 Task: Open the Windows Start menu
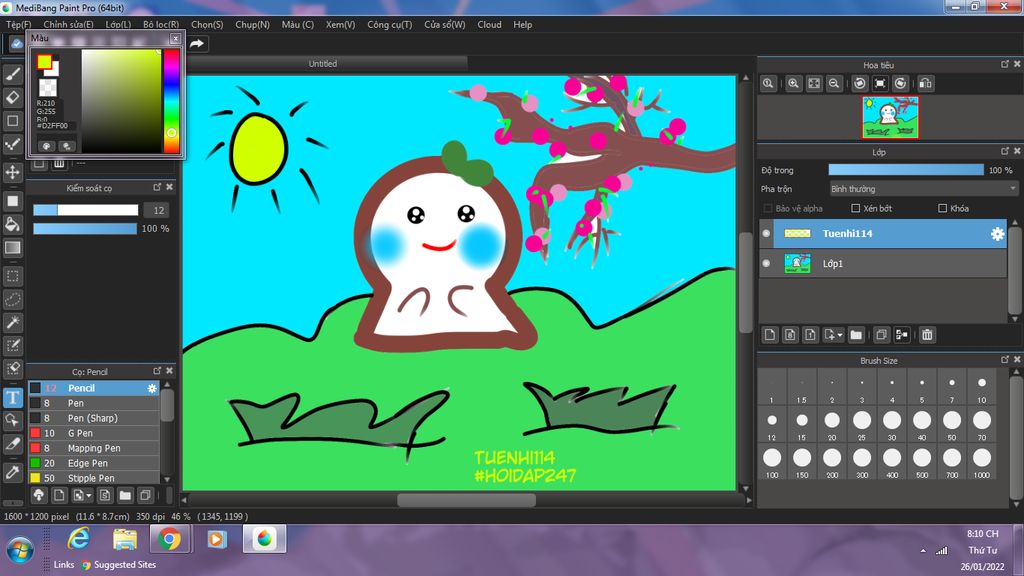point(20,550)
